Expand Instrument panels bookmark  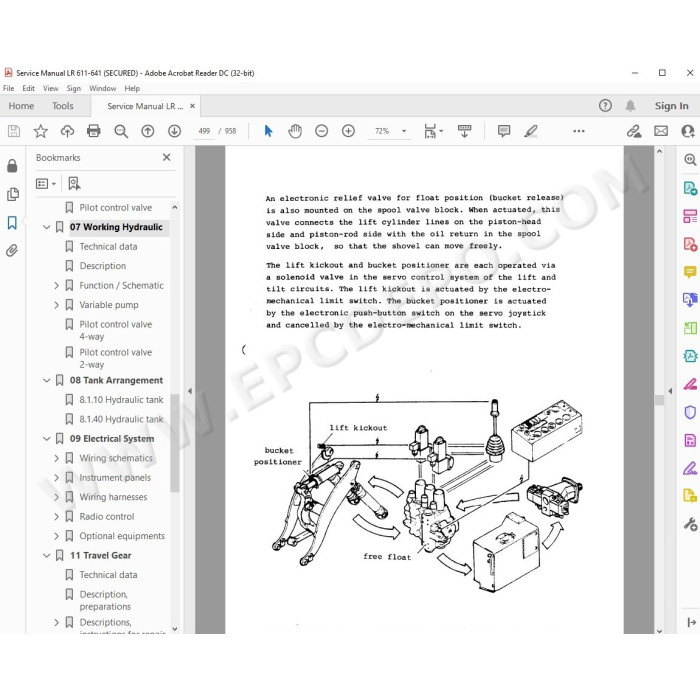click(x=56, y=478)
